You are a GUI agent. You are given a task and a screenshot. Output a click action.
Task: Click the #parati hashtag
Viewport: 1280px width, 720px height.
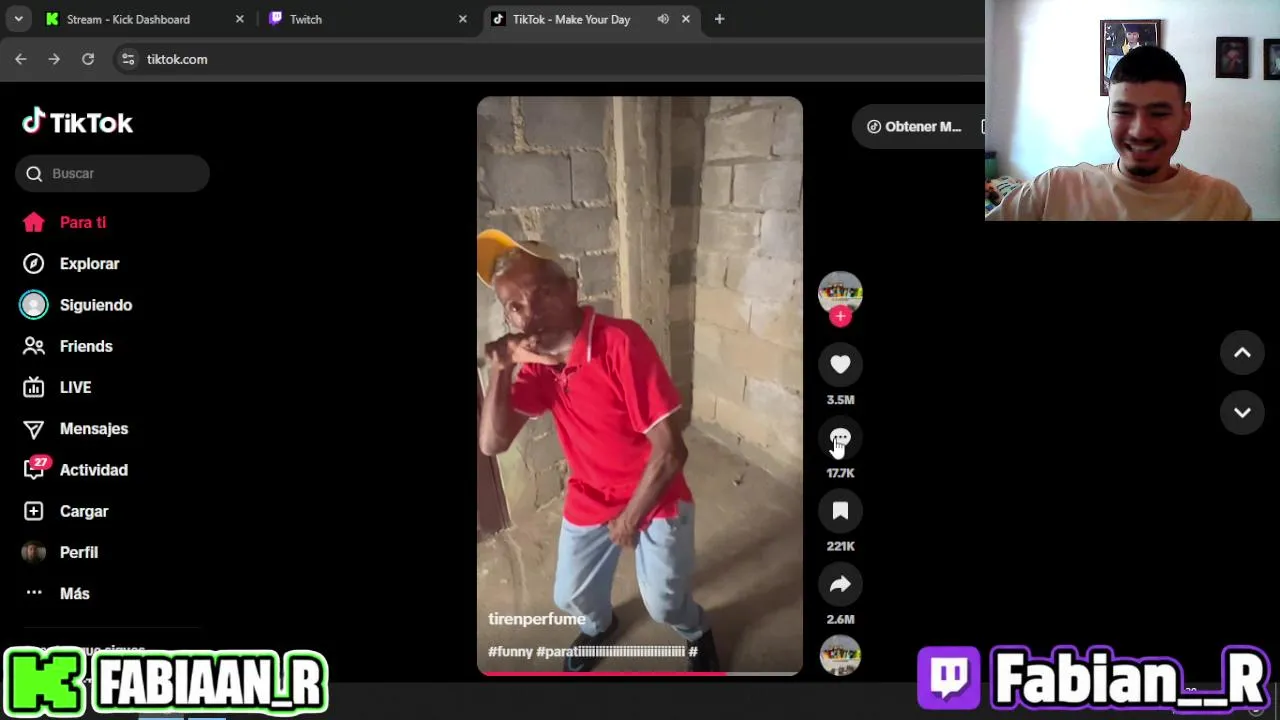(611, 651)
